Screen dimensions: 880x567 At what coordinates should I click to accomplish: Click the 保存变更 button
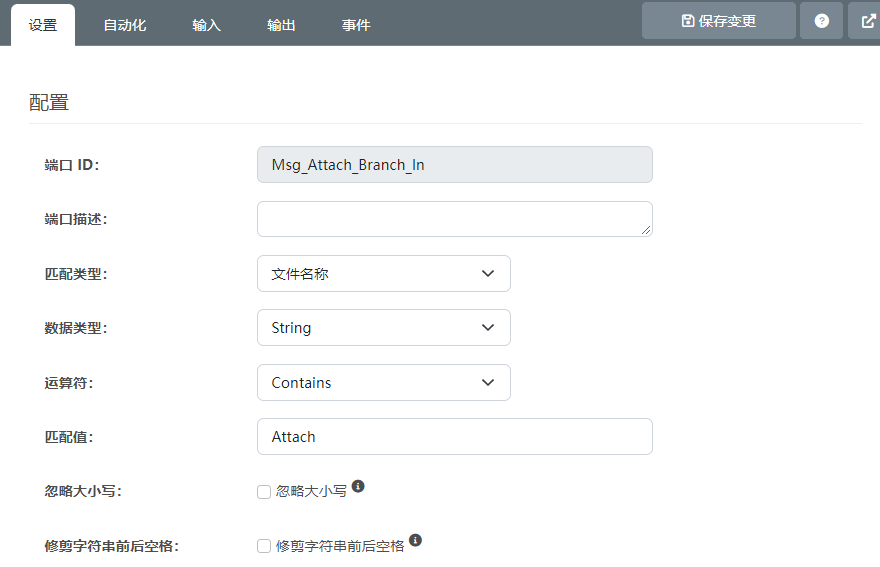tap(718, 21)
